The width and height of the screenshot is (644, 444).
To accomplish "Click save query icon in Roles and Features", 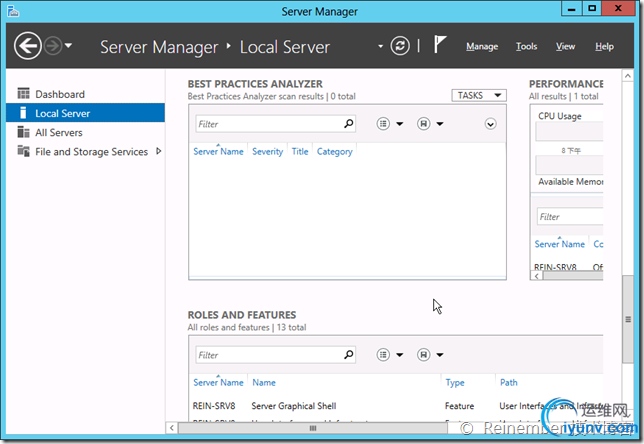I will tap(423, 354).
